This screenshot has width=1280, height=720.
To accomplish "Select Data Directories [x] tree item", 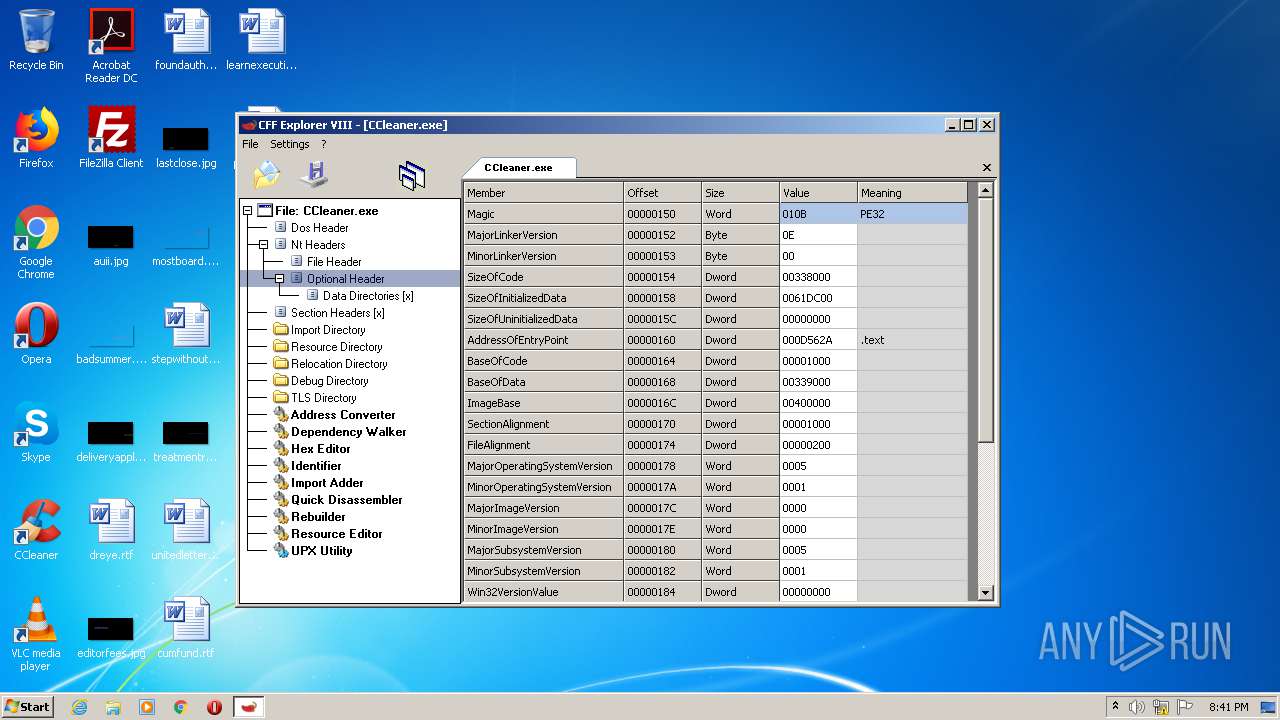I will 368,296.
